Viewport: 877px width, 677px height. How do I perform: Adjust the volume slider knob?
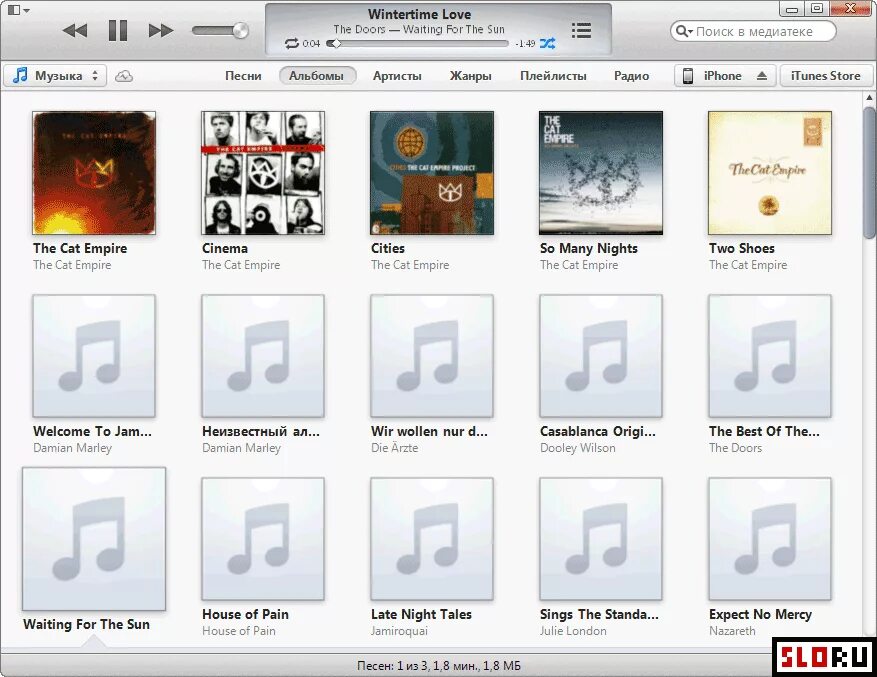241,30
